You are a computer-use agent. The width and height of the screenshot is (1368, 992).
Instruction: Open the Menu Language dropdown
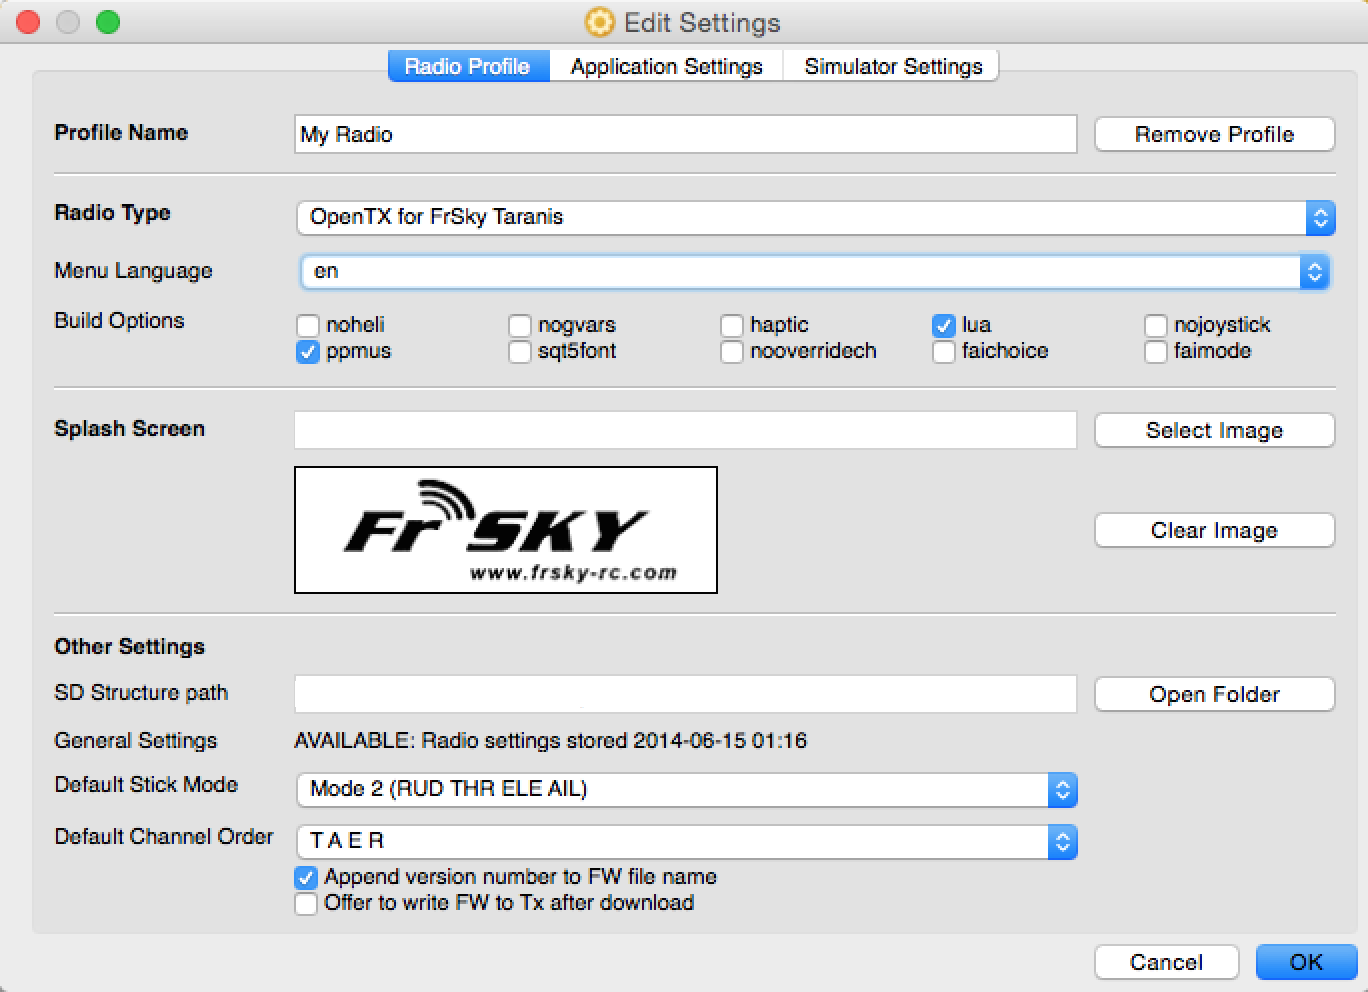815,271
